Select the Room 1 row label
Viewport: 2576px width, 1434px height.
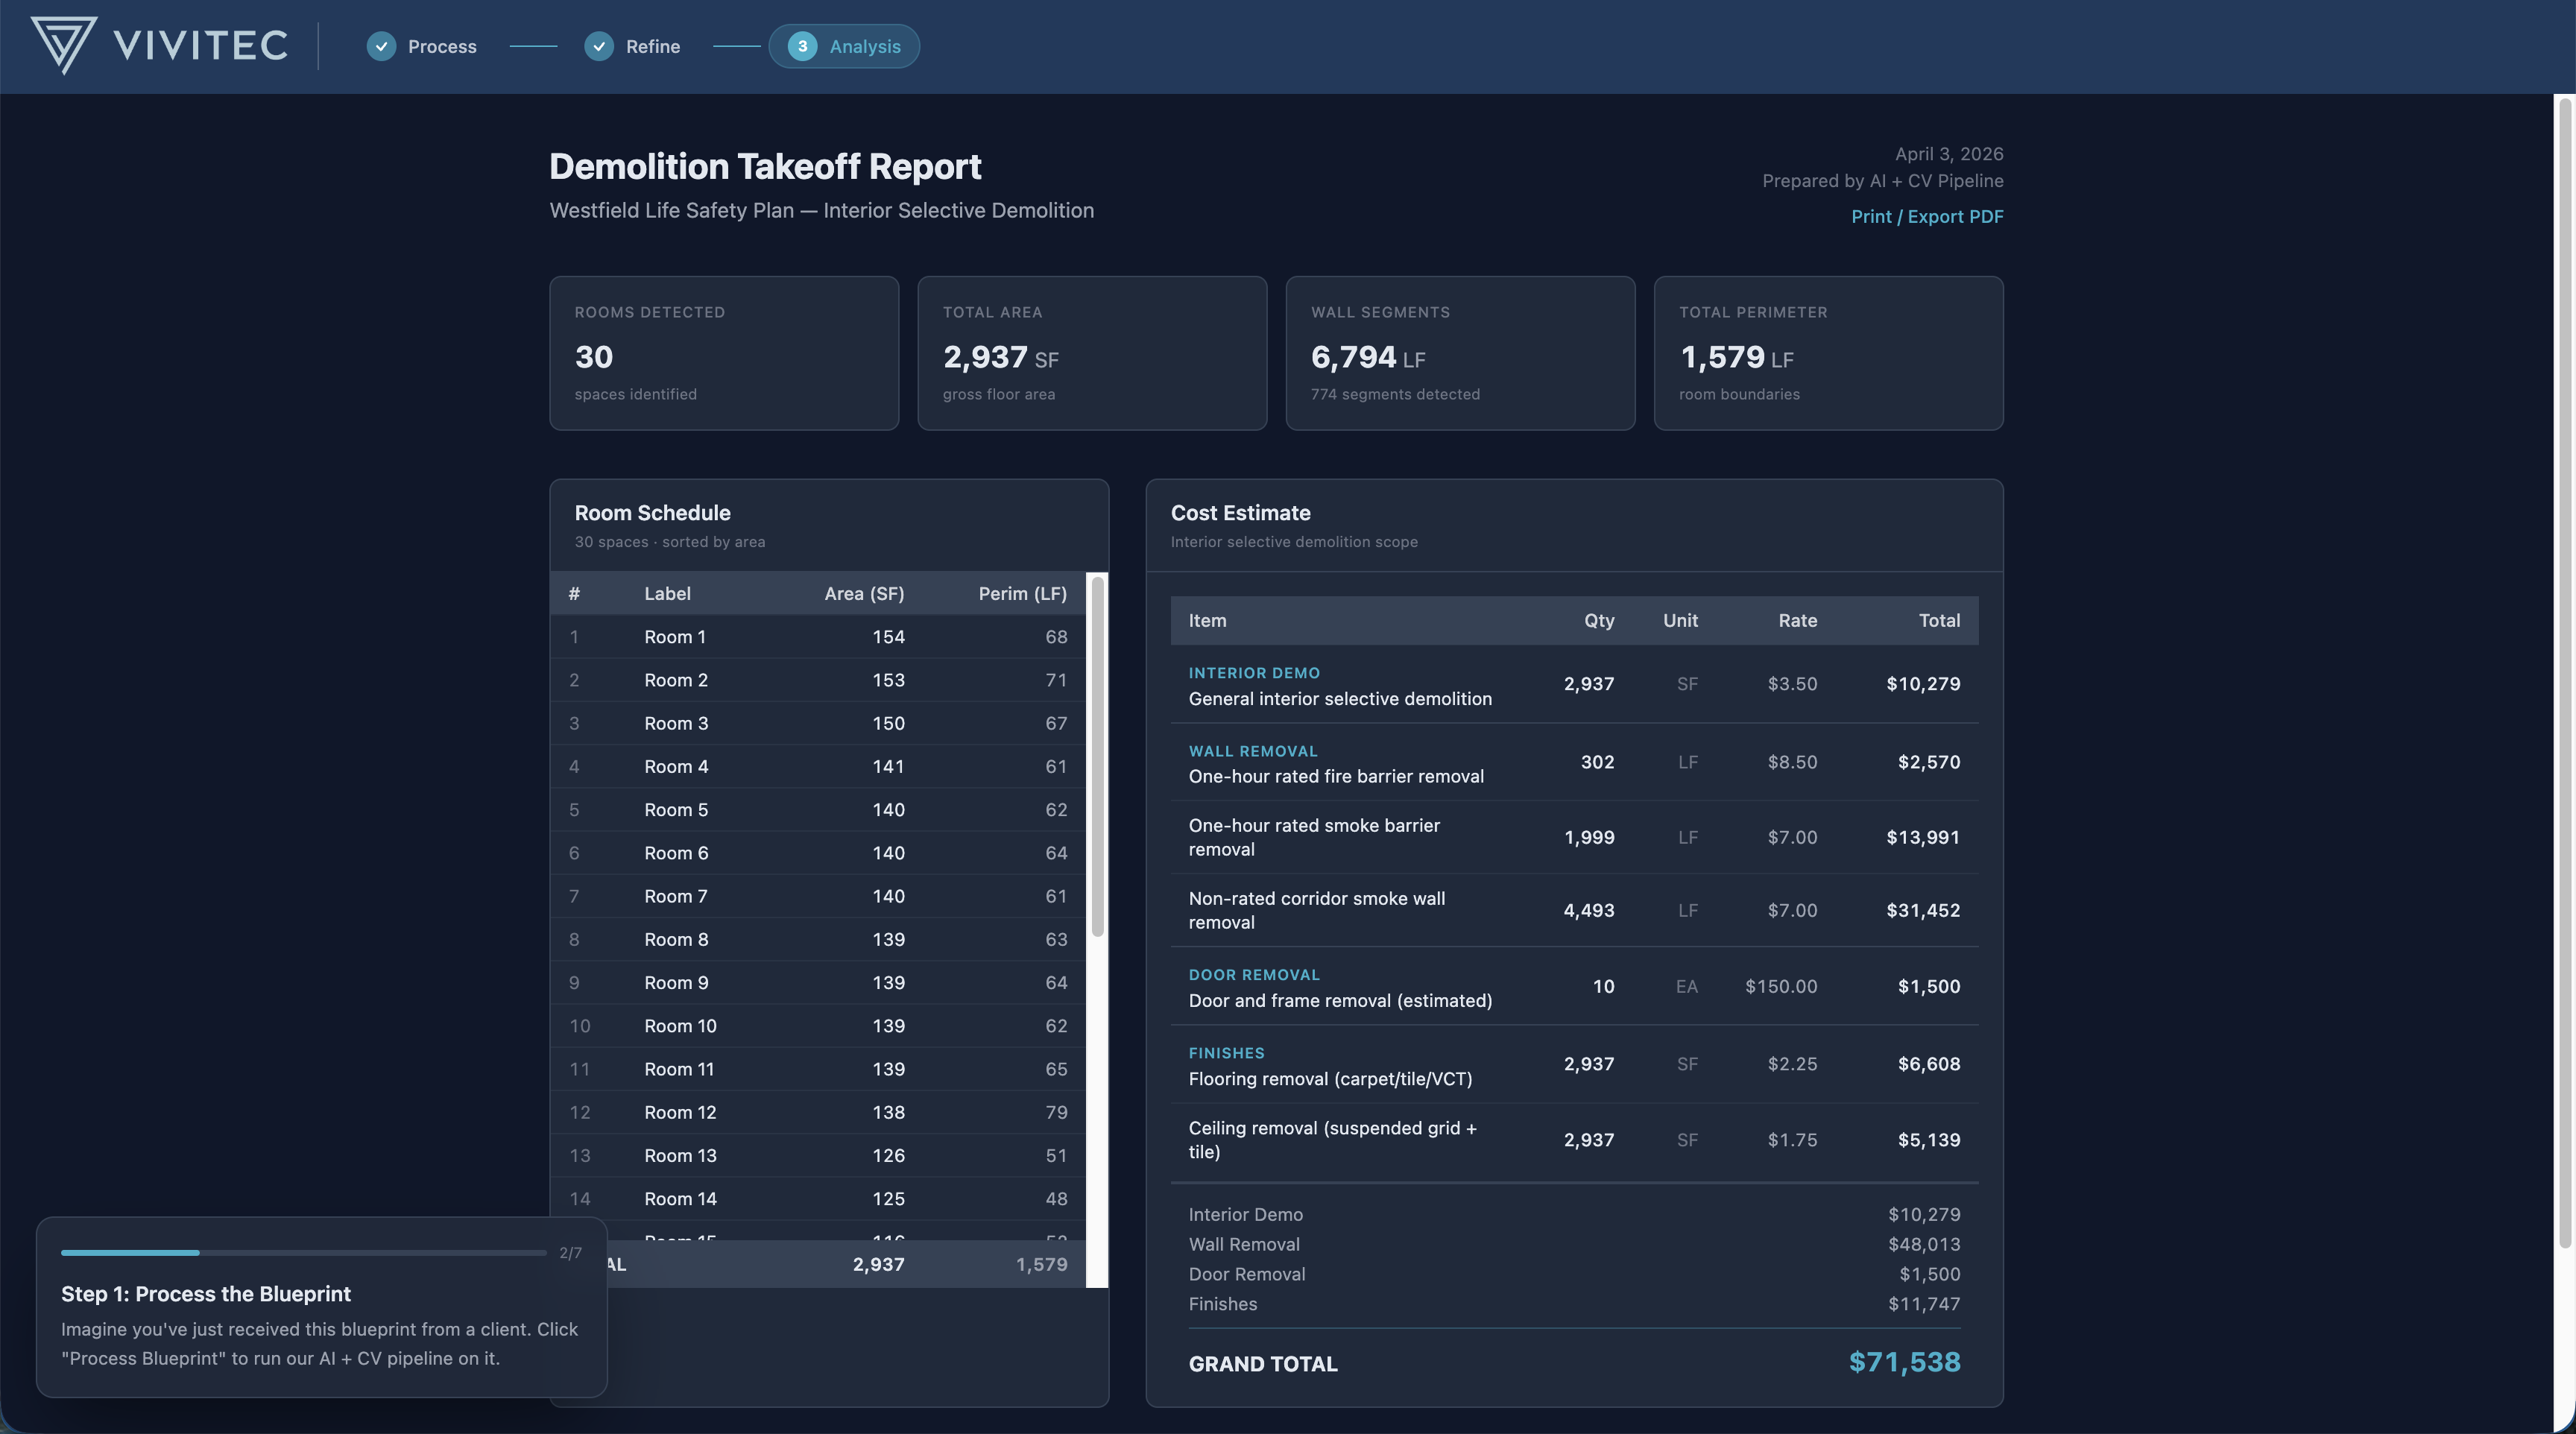click(675, 637)
